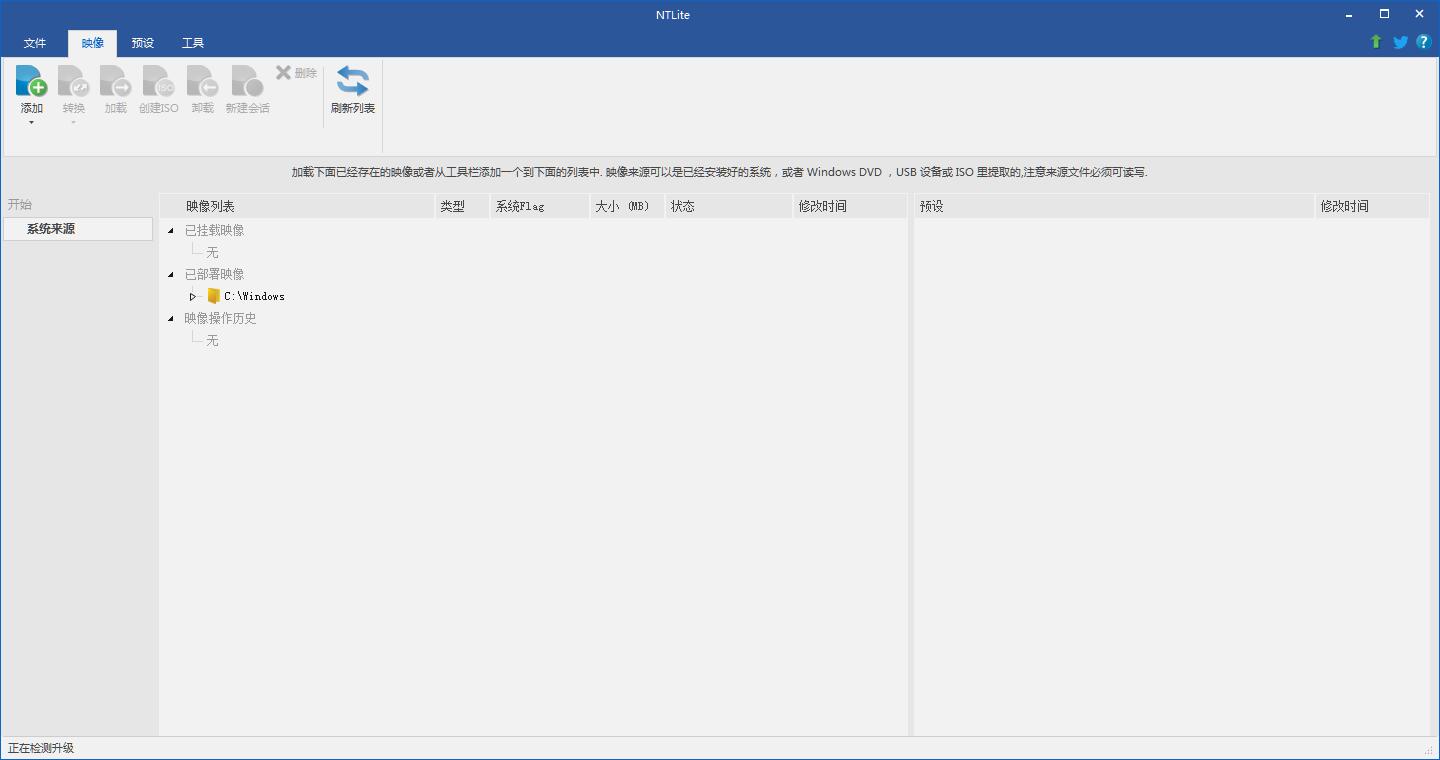This screenshot has height=760, width=1440.
Task: Open the 文件 (File) menu tab
Action: 35,42
